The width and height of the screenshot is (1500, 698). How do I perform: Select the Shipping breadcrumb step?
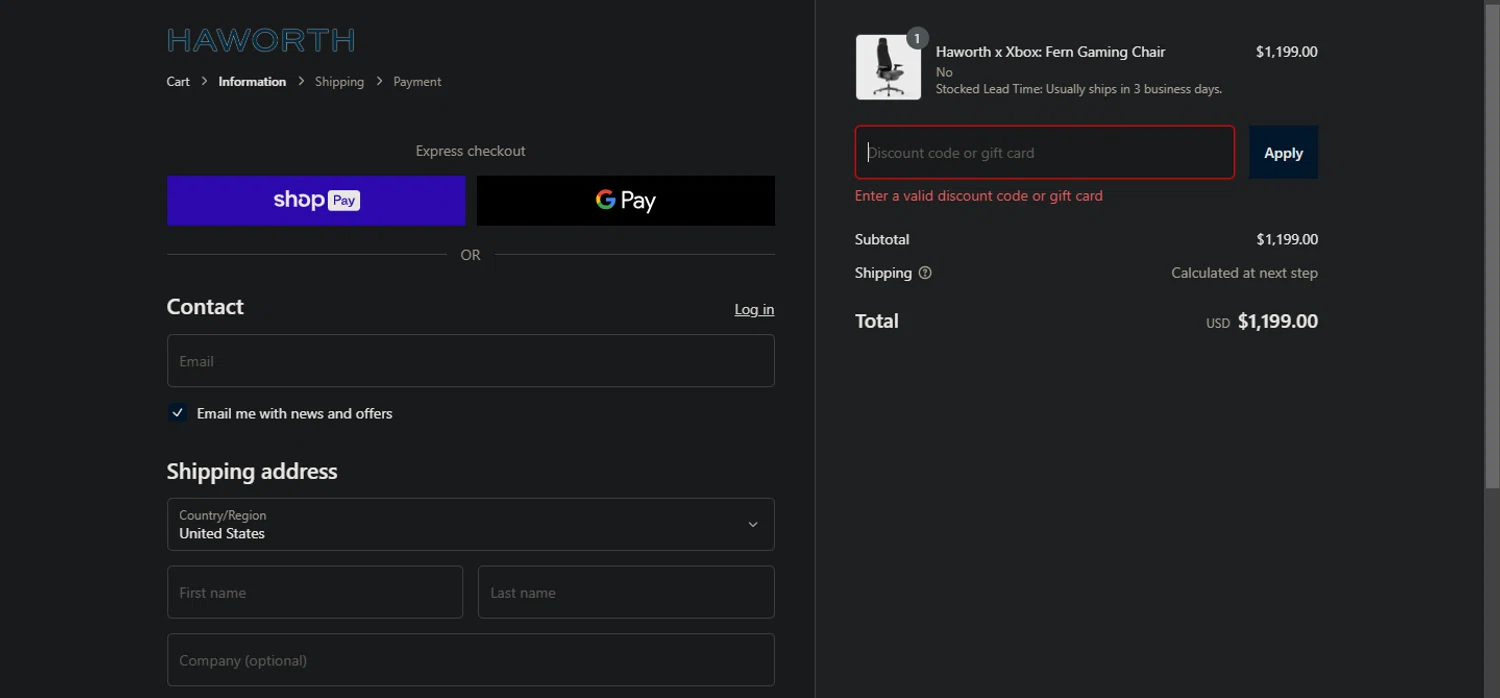[339, 82]
